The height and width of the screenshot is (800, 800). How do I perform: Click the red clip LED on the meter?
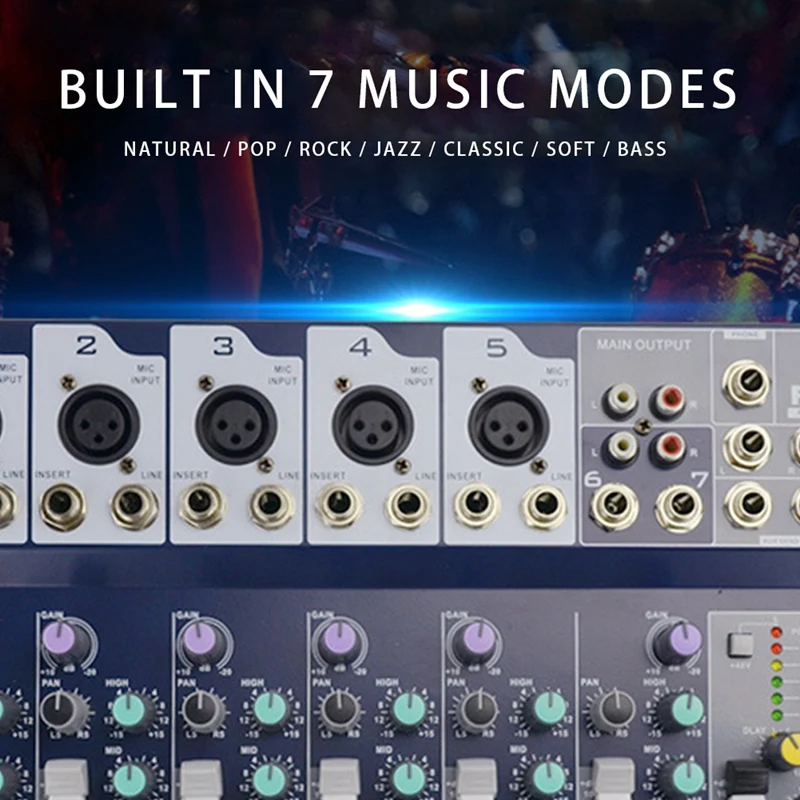(x=775, y=631)
